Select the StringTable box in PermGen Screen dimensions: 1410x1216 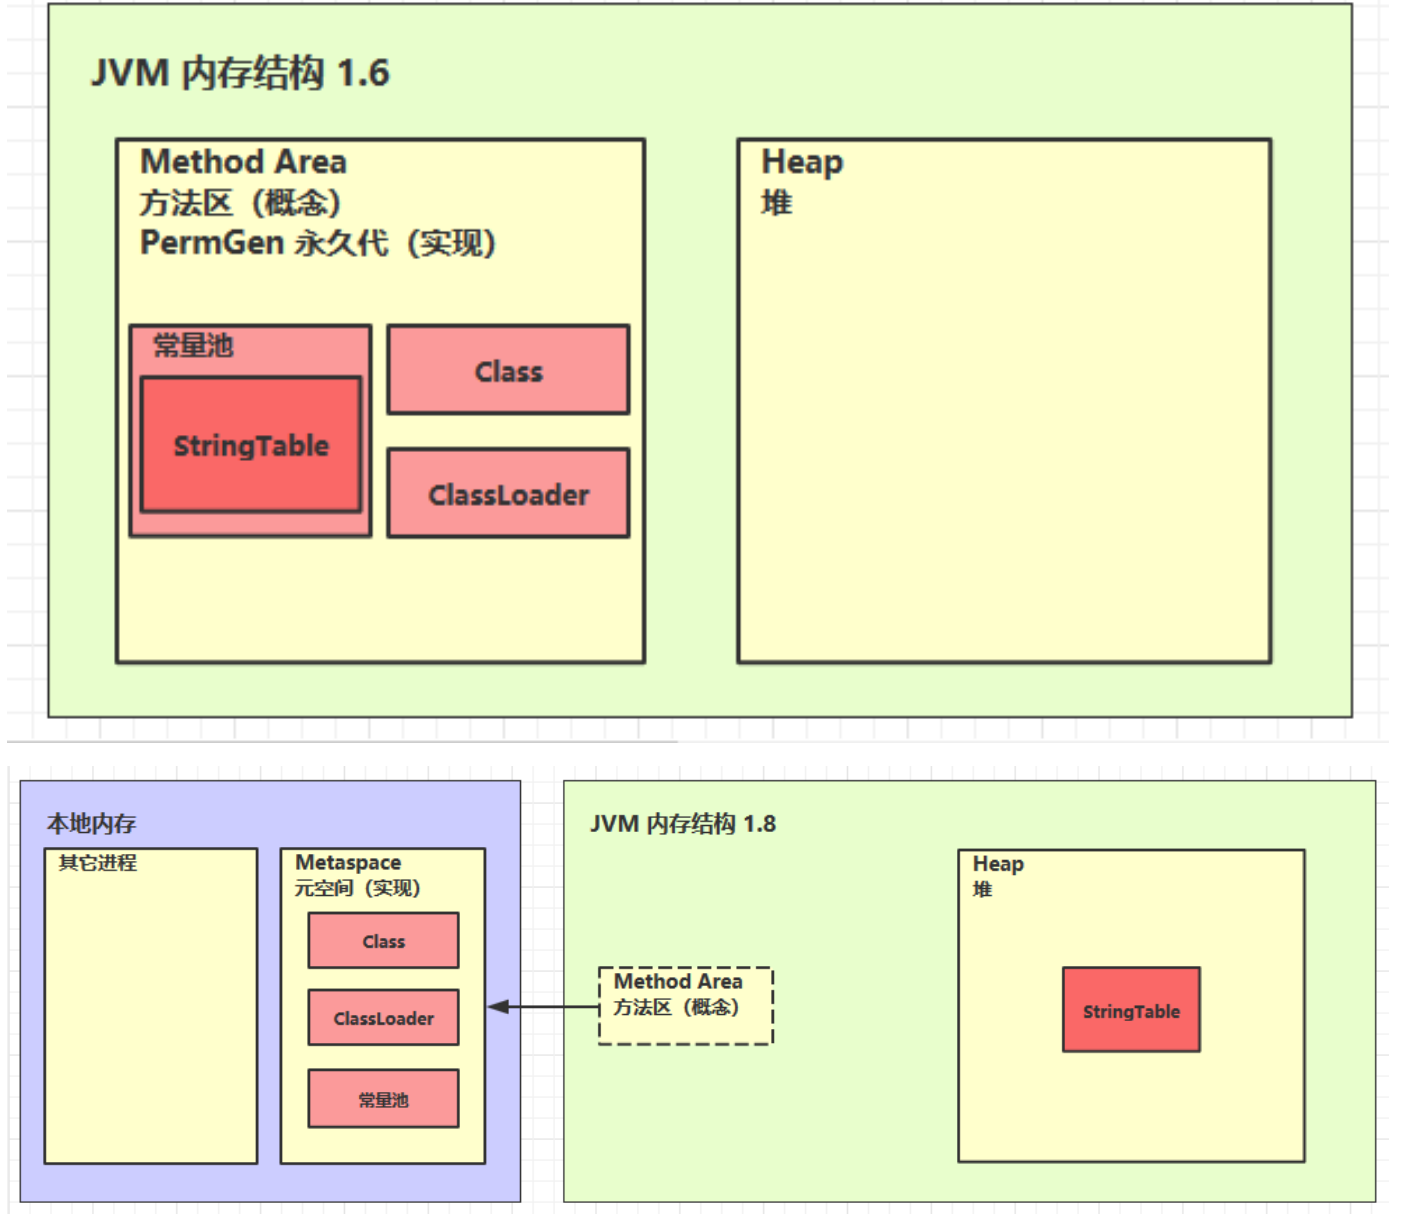coord(250,446)
